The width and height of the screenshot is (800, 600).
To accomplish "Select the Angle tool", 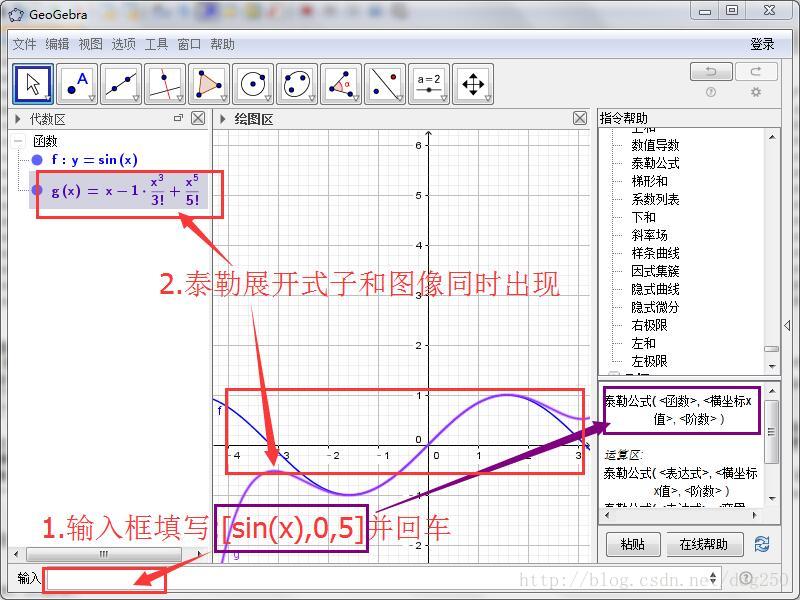I will (341, 84).
